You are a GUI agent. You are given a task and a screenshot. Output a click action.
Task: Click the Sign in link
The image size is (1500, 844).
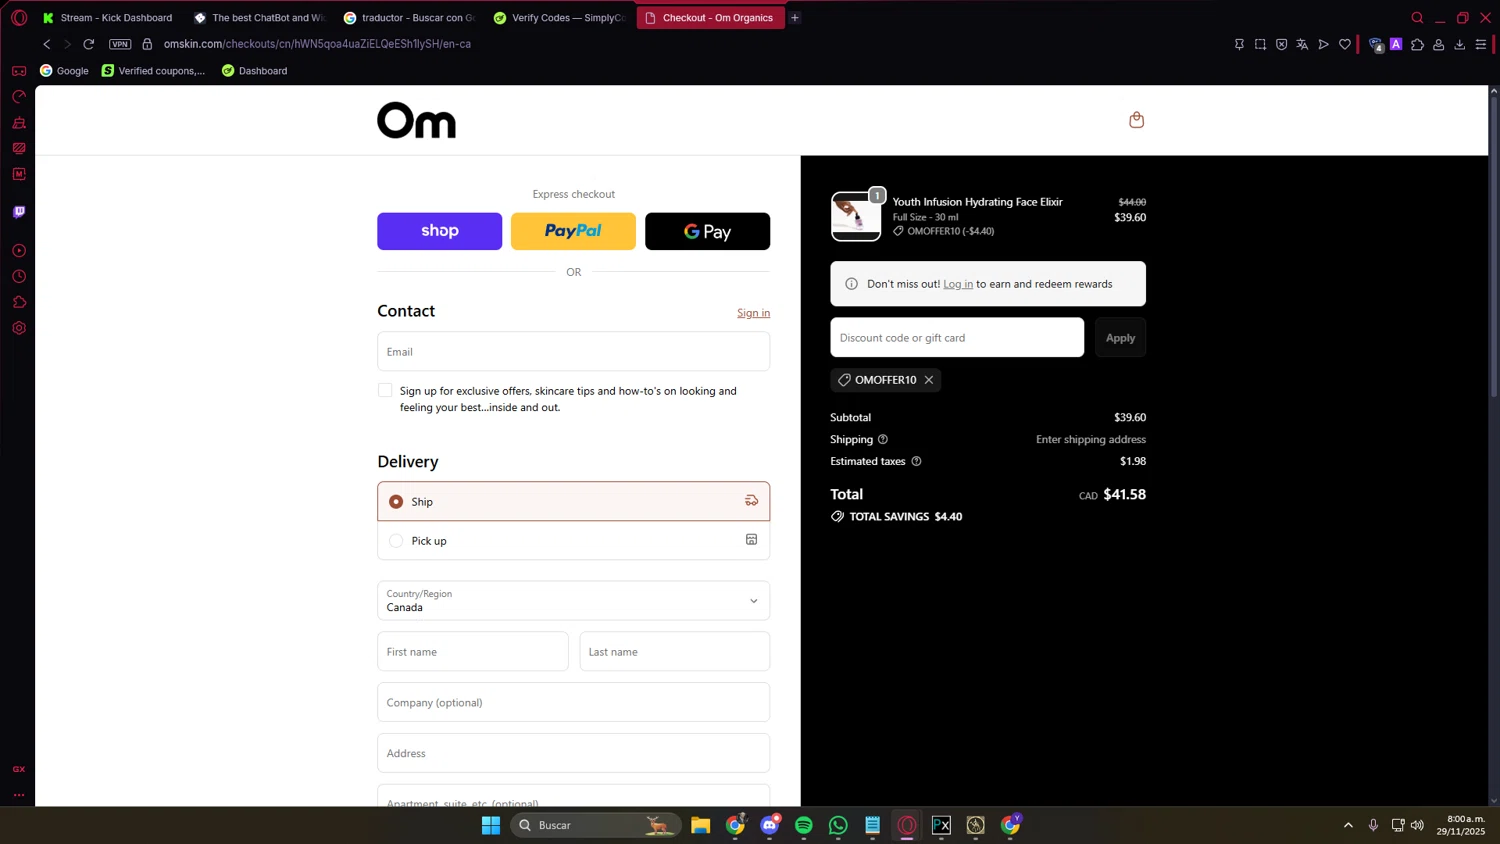click(x=753, y=313)
